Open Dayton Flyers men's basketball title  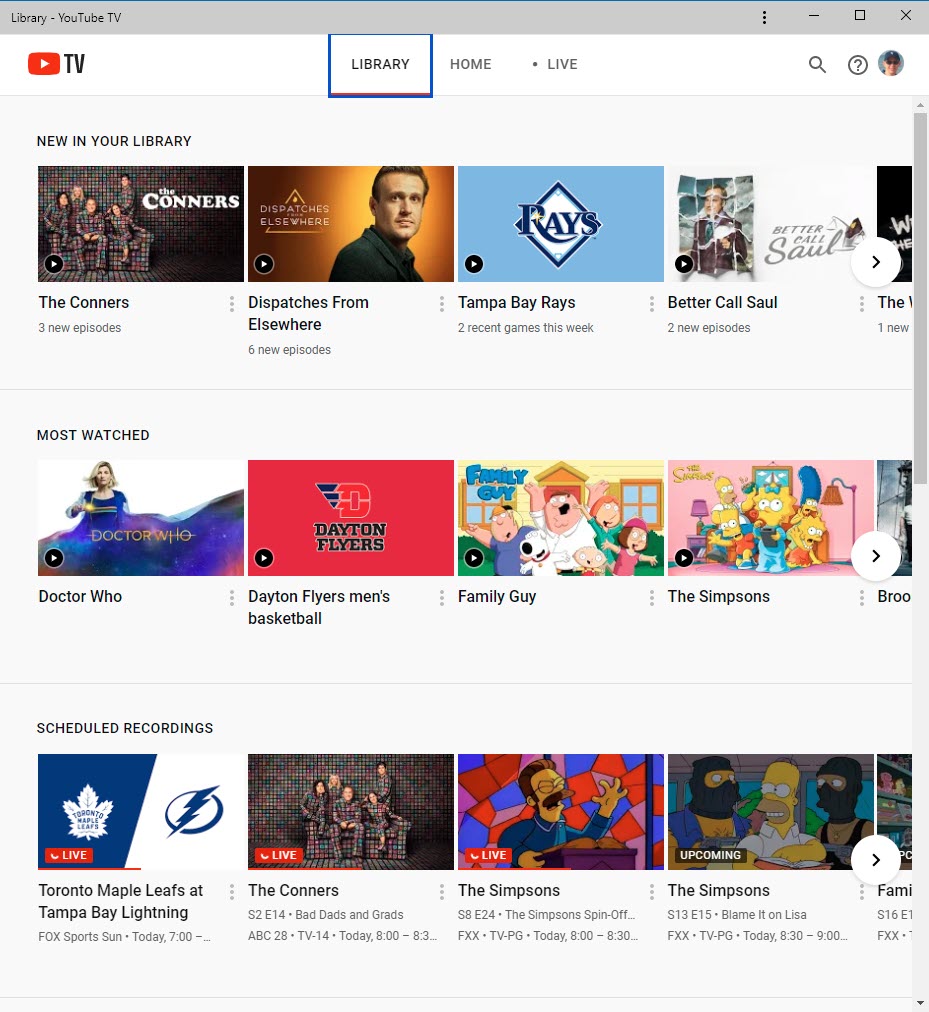[319, 607]
